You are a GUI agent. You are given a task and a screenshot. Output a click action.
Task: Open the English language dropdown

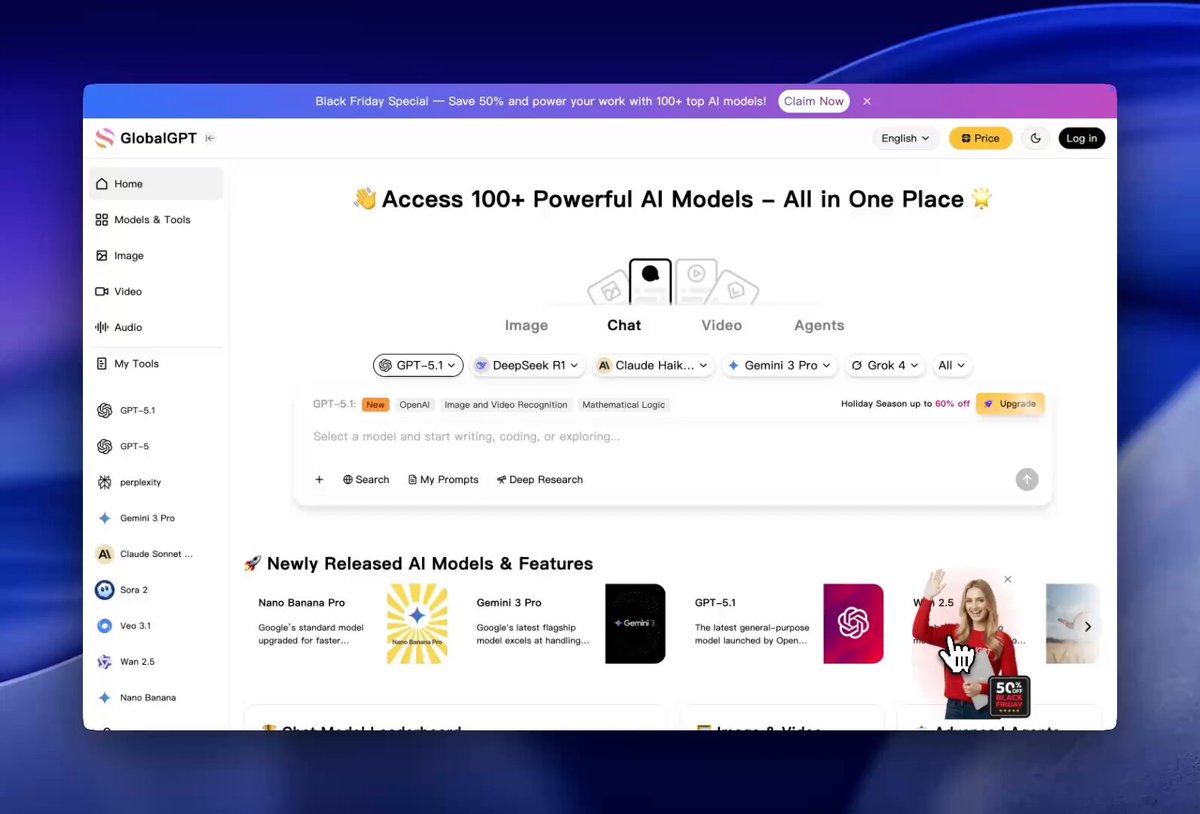[905, 139]
